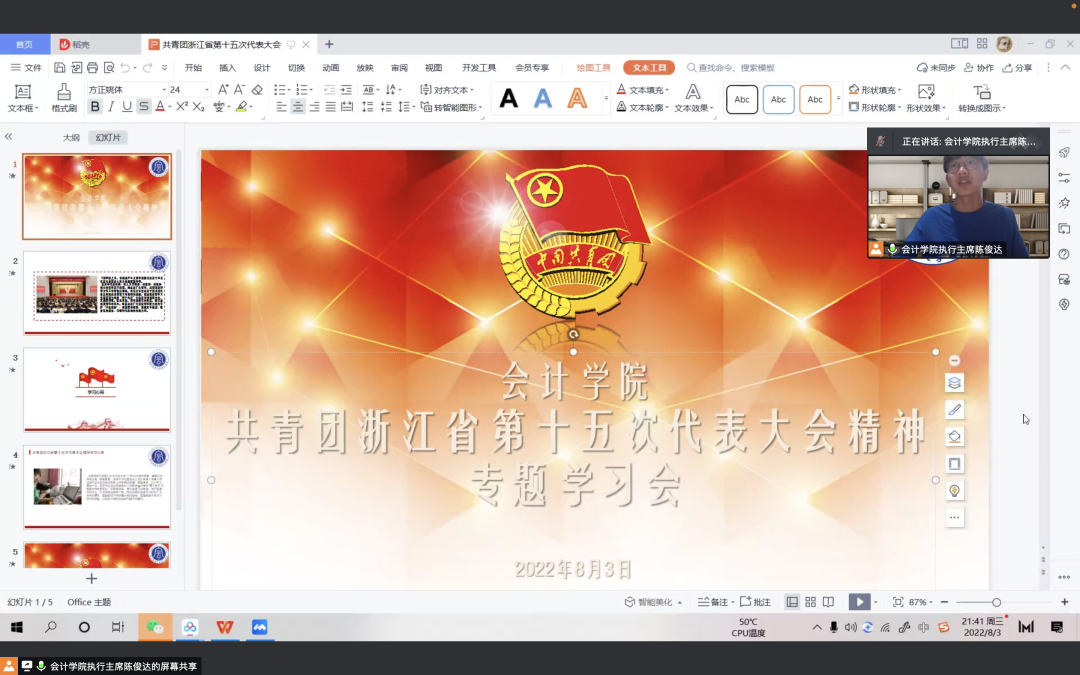The image size is (1080, 675).
Task: Click the Print Preview icon
Action: pyautogui.click(x=109, y=68)
